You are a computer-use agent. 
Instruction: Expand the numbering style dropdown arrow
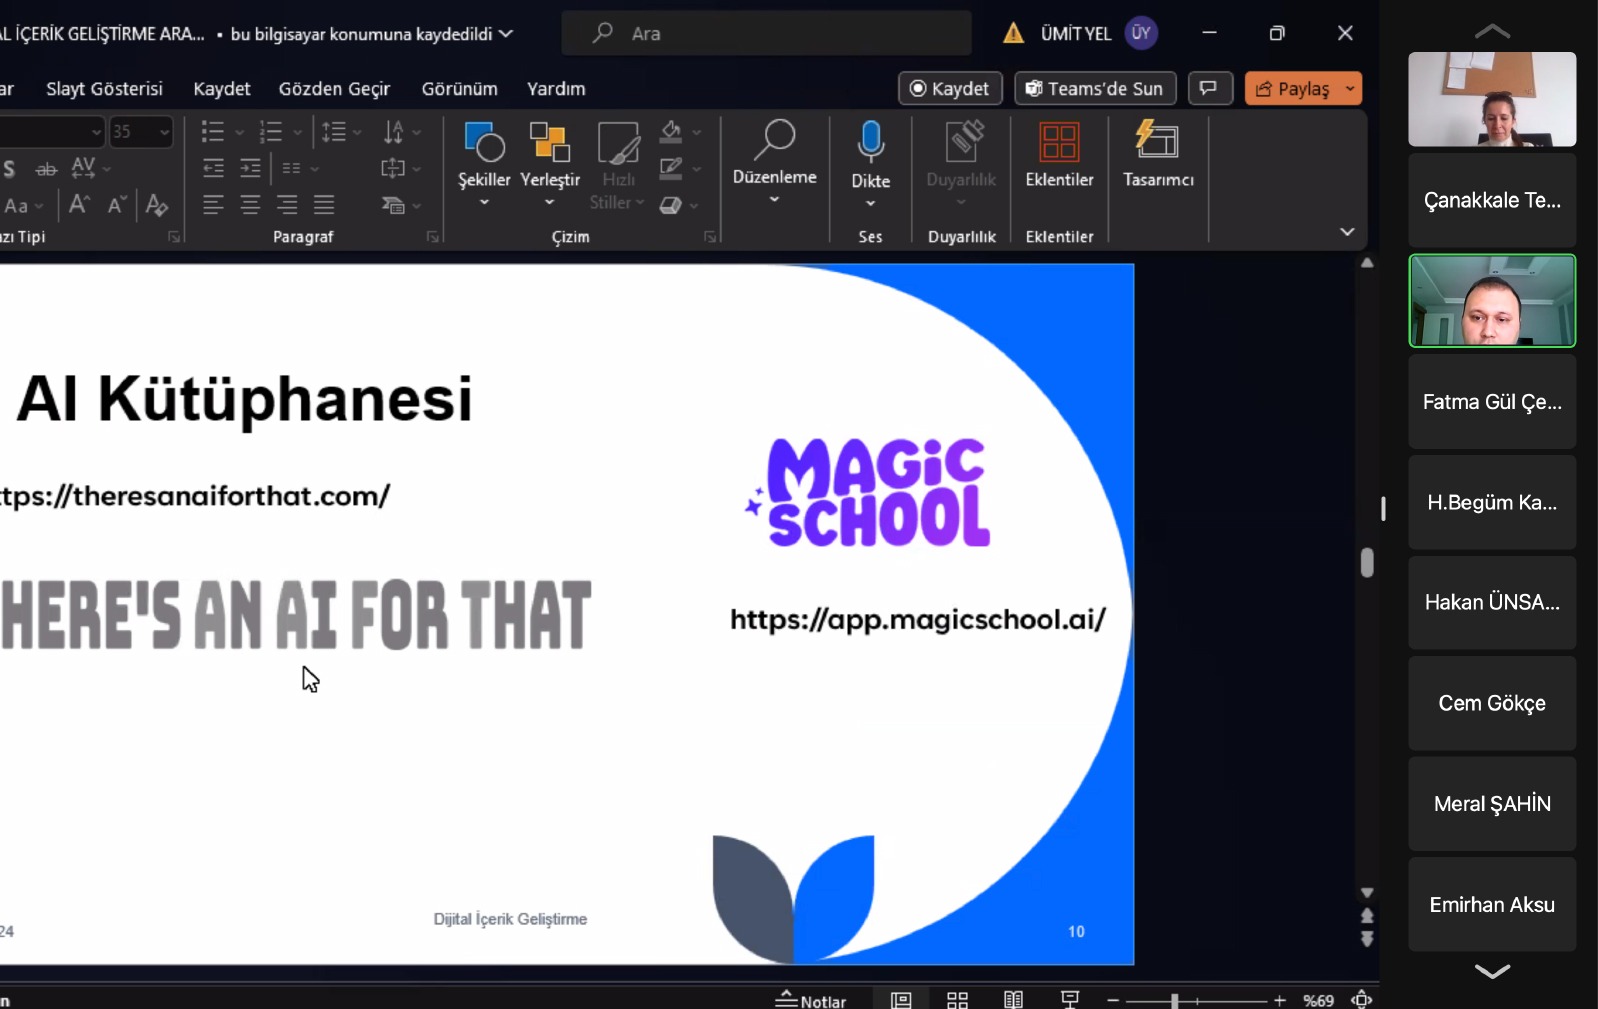point(297,132)
